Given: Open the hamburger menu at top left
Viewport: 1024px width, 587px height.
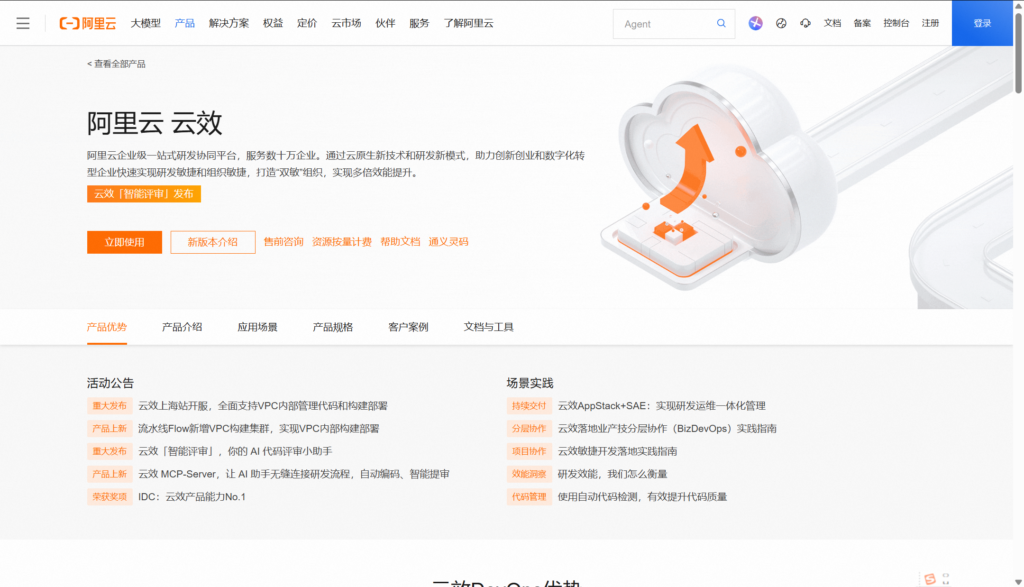Looking at the screenshot, I should (23, 23).
